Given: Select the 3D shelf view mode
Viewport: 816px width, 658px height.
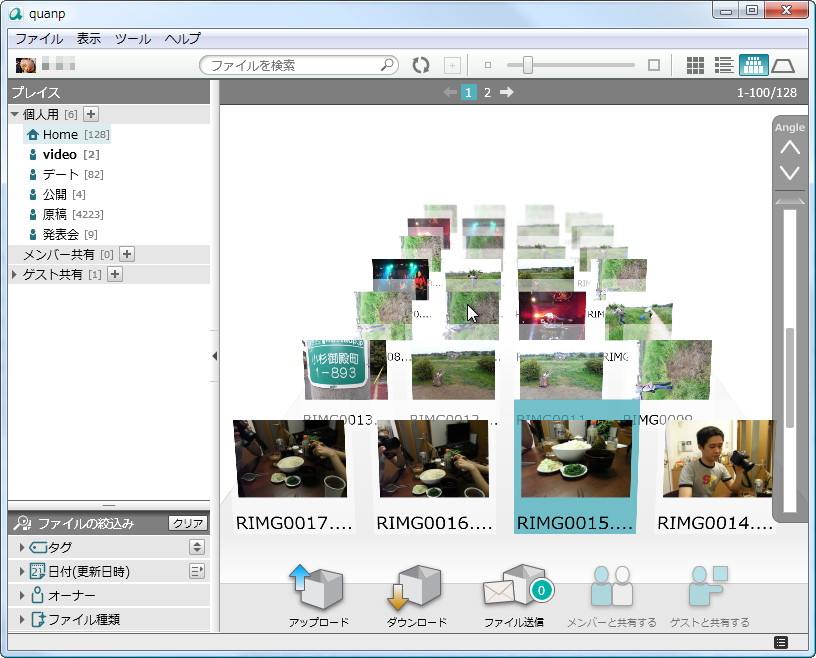Looking at the screenshot, I should pos(753,65).
